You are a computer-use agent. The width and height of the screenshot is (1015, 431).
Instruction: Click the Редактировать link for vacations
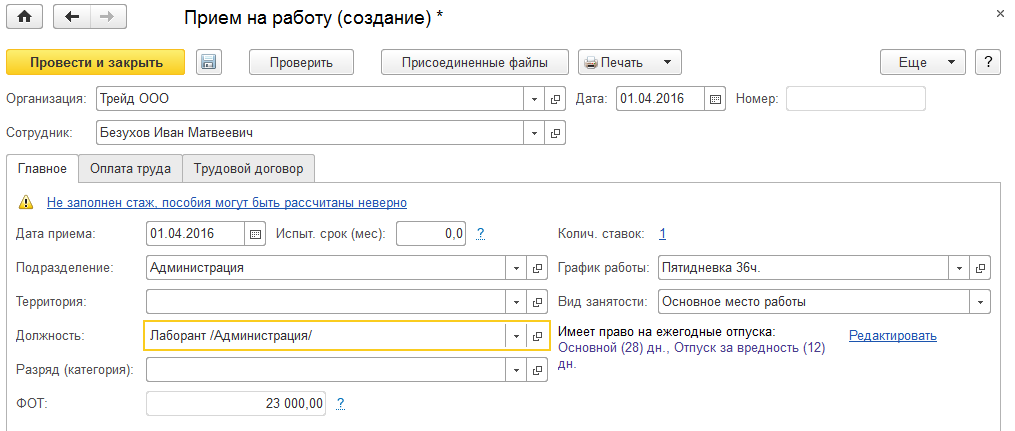tap(892, 336)
